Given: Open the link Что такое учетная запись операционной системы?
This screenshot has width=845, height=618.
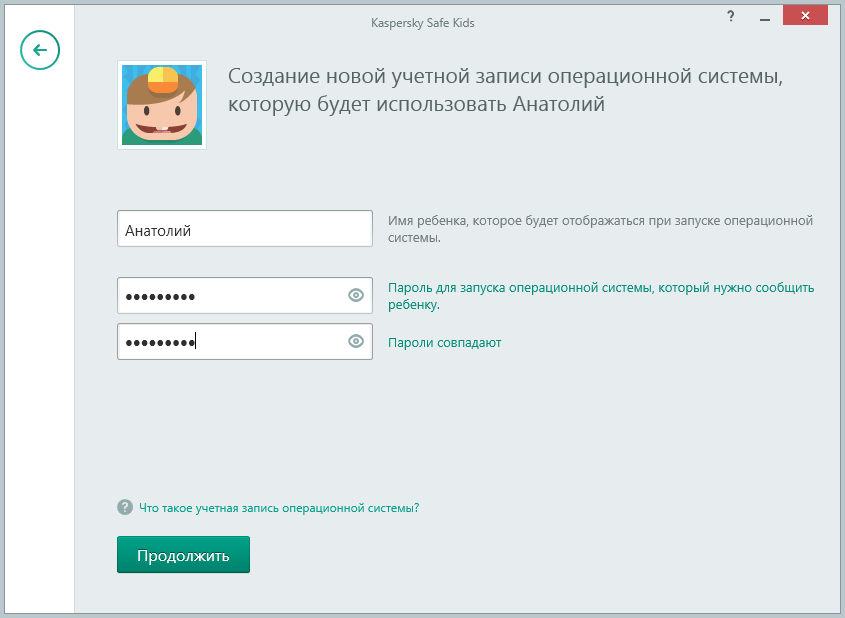Looking at the screenshot, I should coord(279,508).
